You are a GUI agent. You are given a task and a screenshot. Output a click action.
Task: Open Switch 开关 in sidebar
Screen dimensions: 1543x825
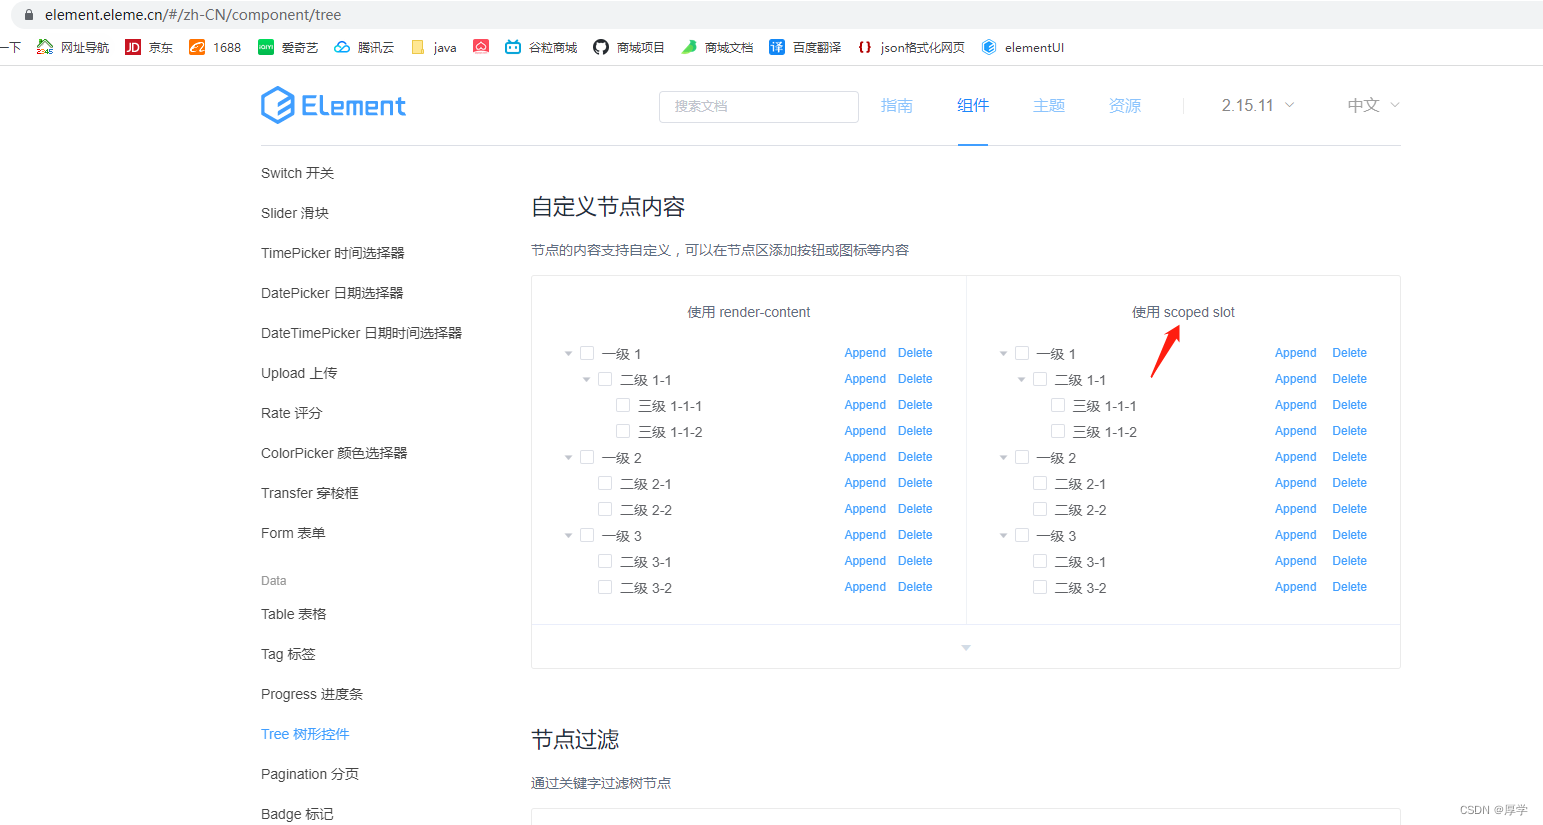pos(298,173)
